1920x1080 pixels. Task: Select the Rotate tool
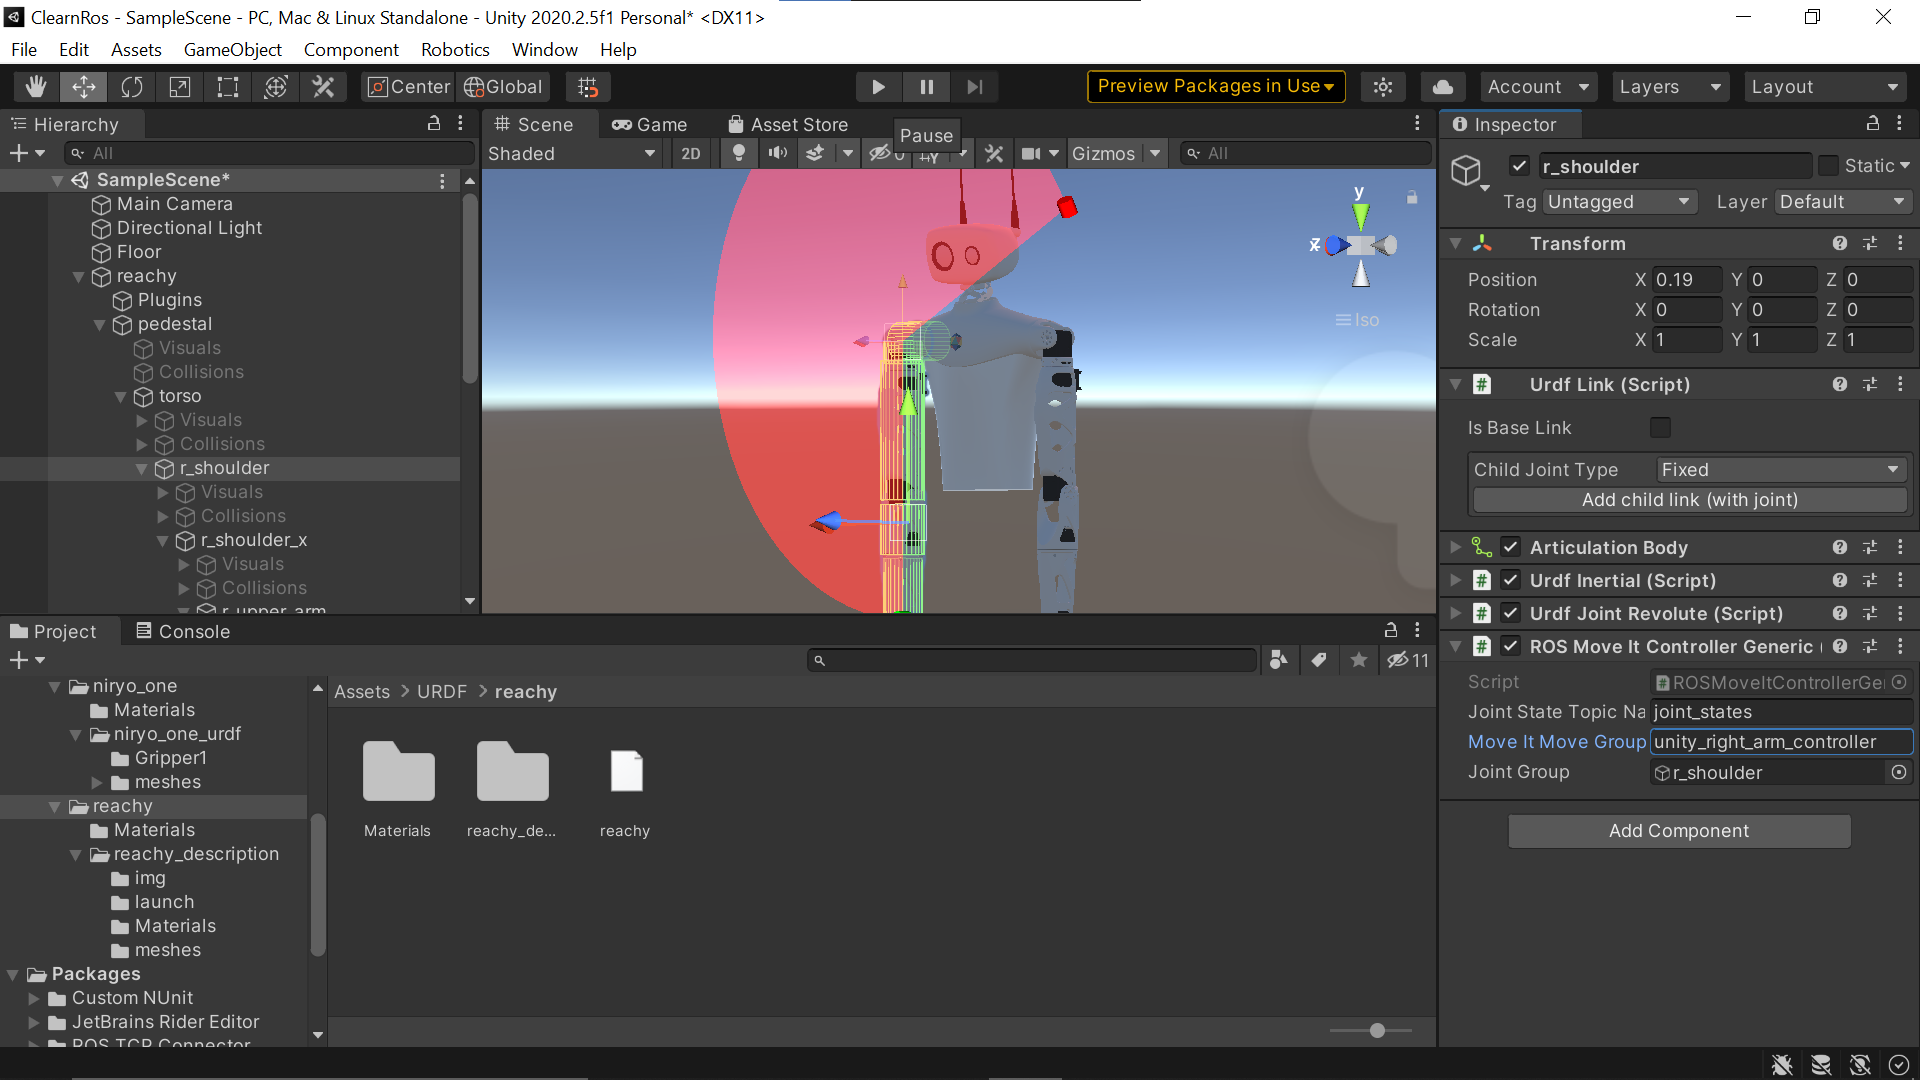point(132,87)
